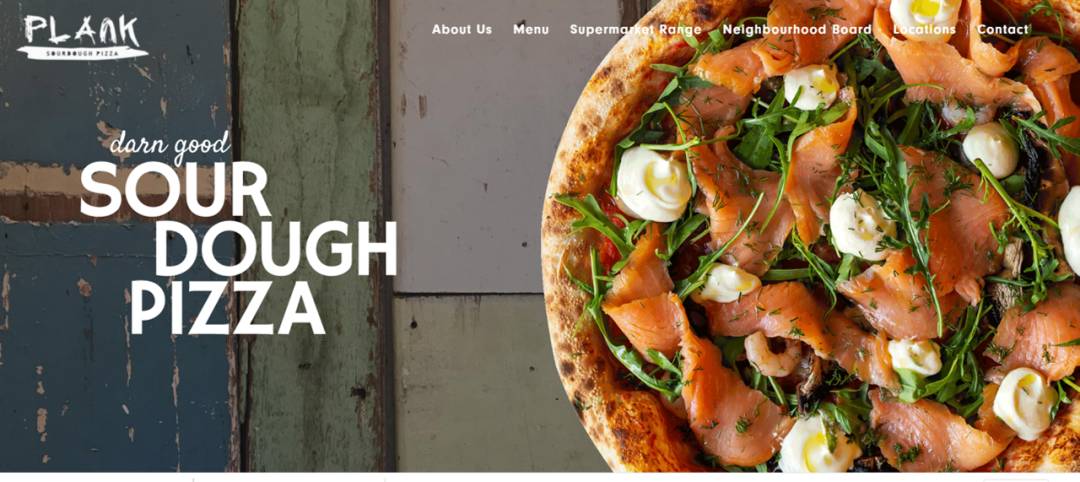Open the Supermarket Range page
Viewport: 1080px width, 482px height.
[636, 30]
